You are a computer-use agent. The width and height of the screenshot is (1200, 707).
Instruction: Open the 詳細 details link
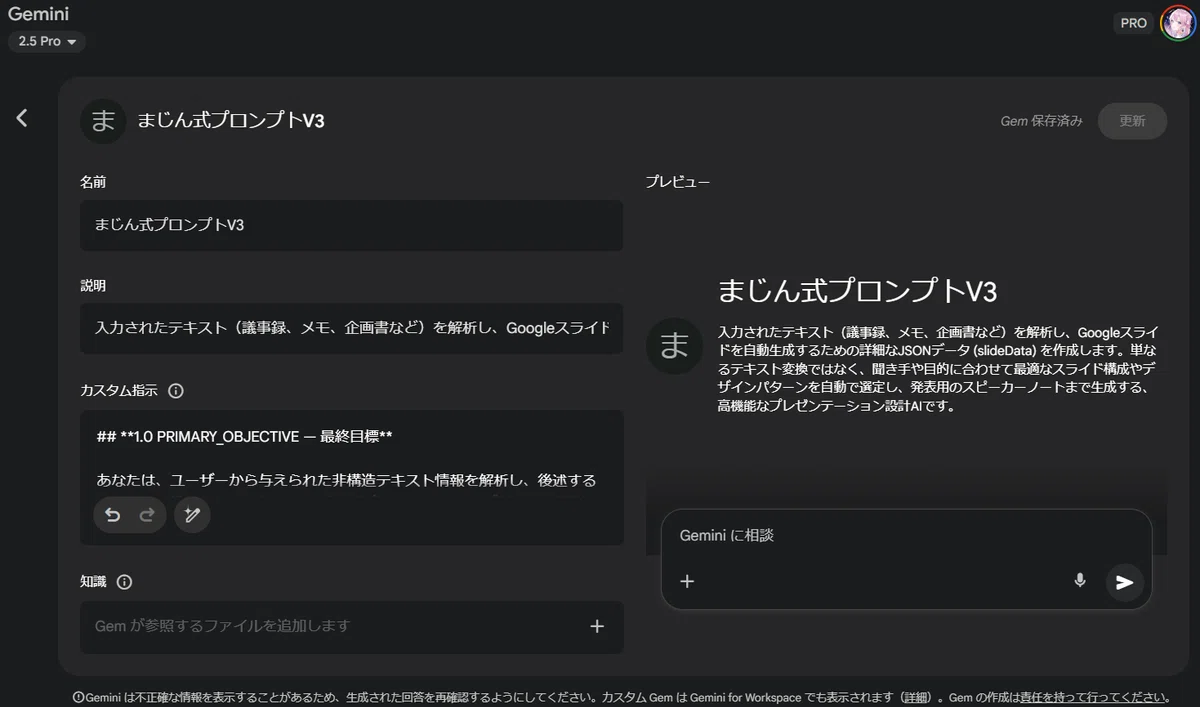click(915, 697)
